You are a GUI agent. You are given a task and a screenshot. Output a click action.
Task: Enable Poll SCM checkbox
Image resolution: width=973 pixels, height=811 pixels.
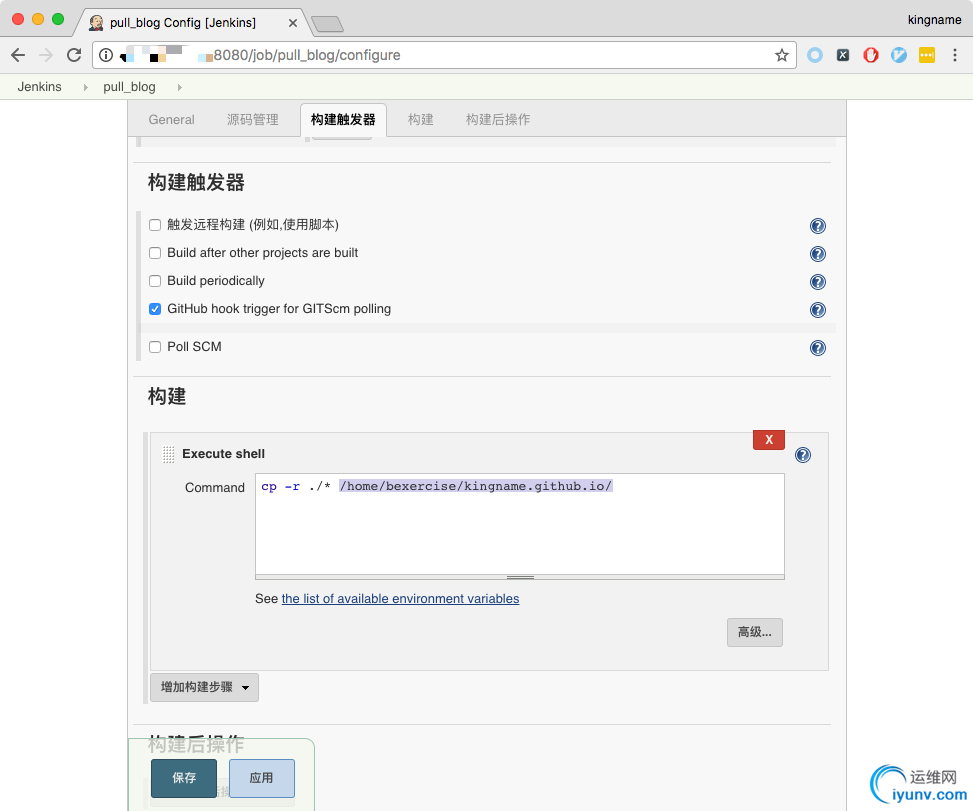coord(155,346)
